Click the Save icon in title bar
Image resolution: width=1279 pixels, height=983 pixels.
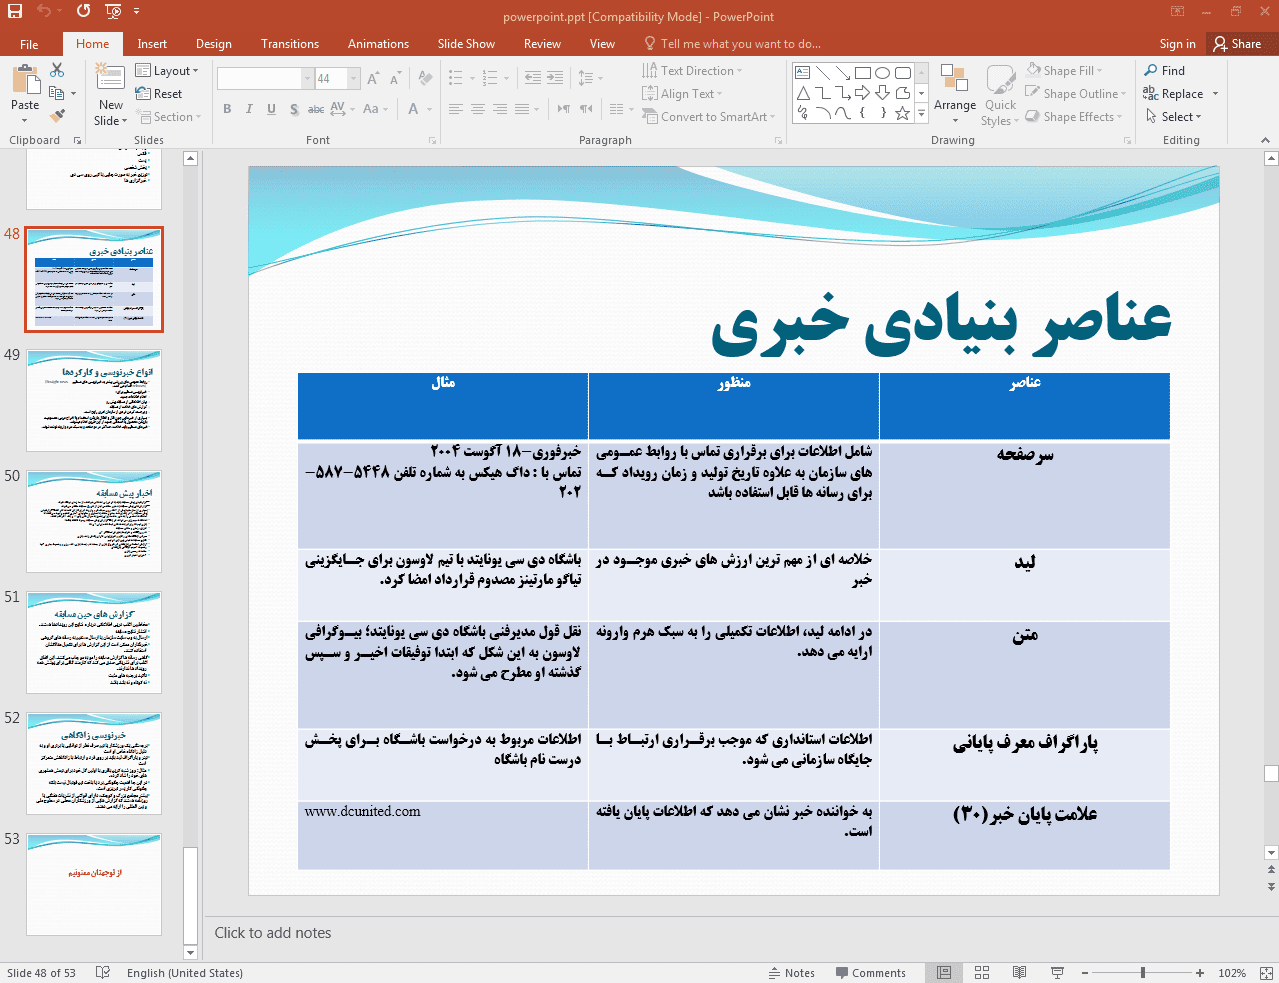15,11
